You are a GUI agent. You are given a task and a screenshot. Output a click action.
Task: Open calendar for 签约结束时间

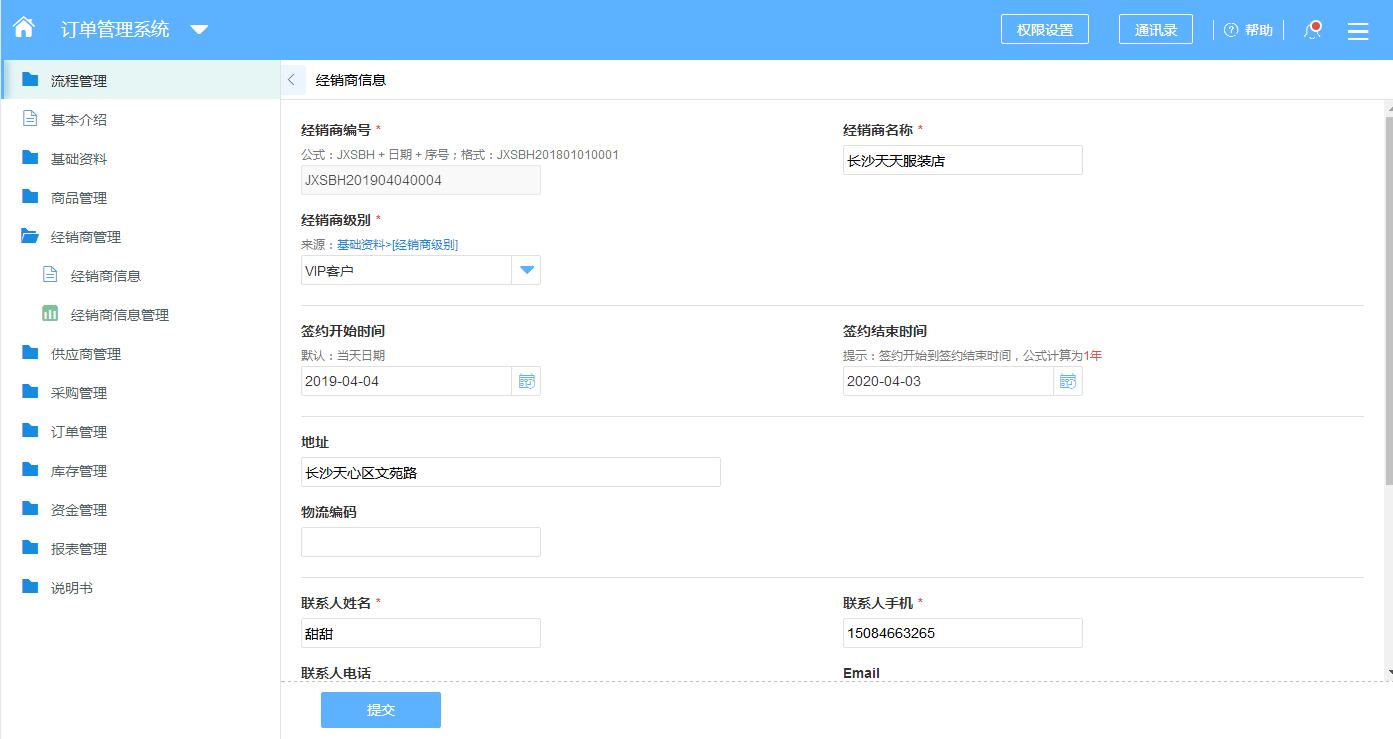pos(1068,381)
